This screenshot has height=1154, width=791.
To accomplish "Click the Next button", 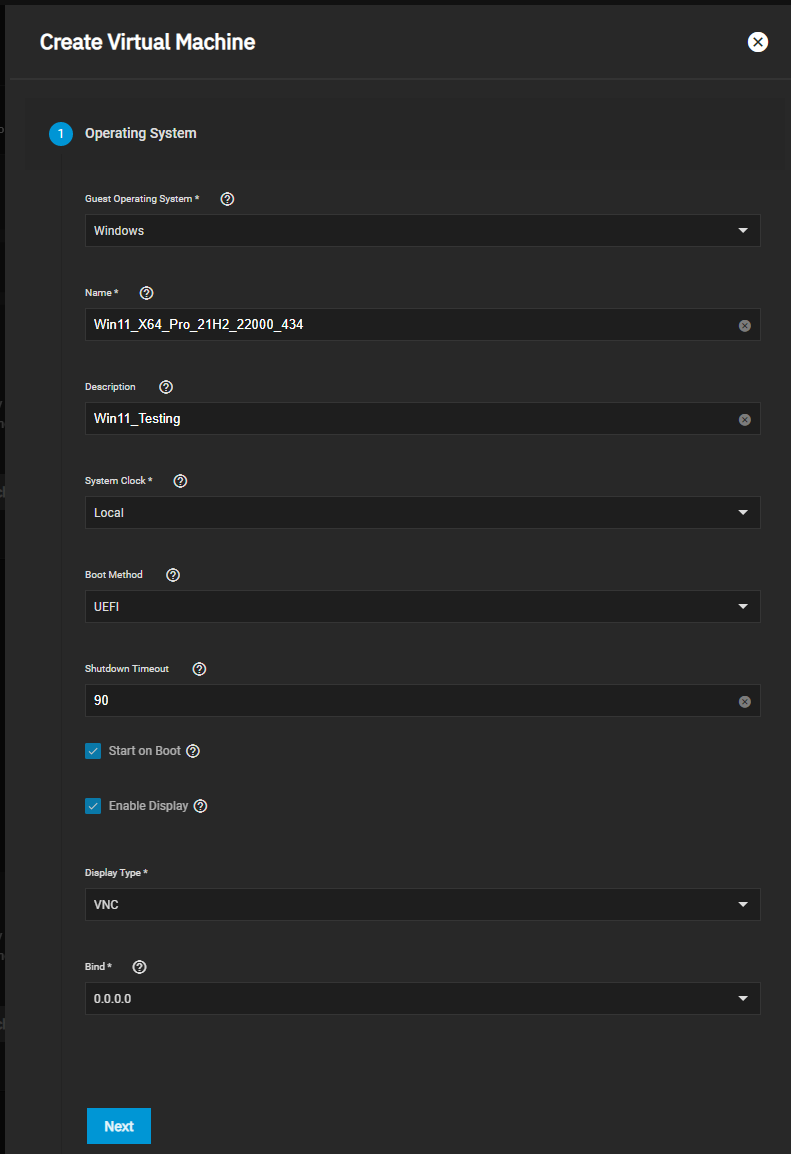I will (119, 1126).
